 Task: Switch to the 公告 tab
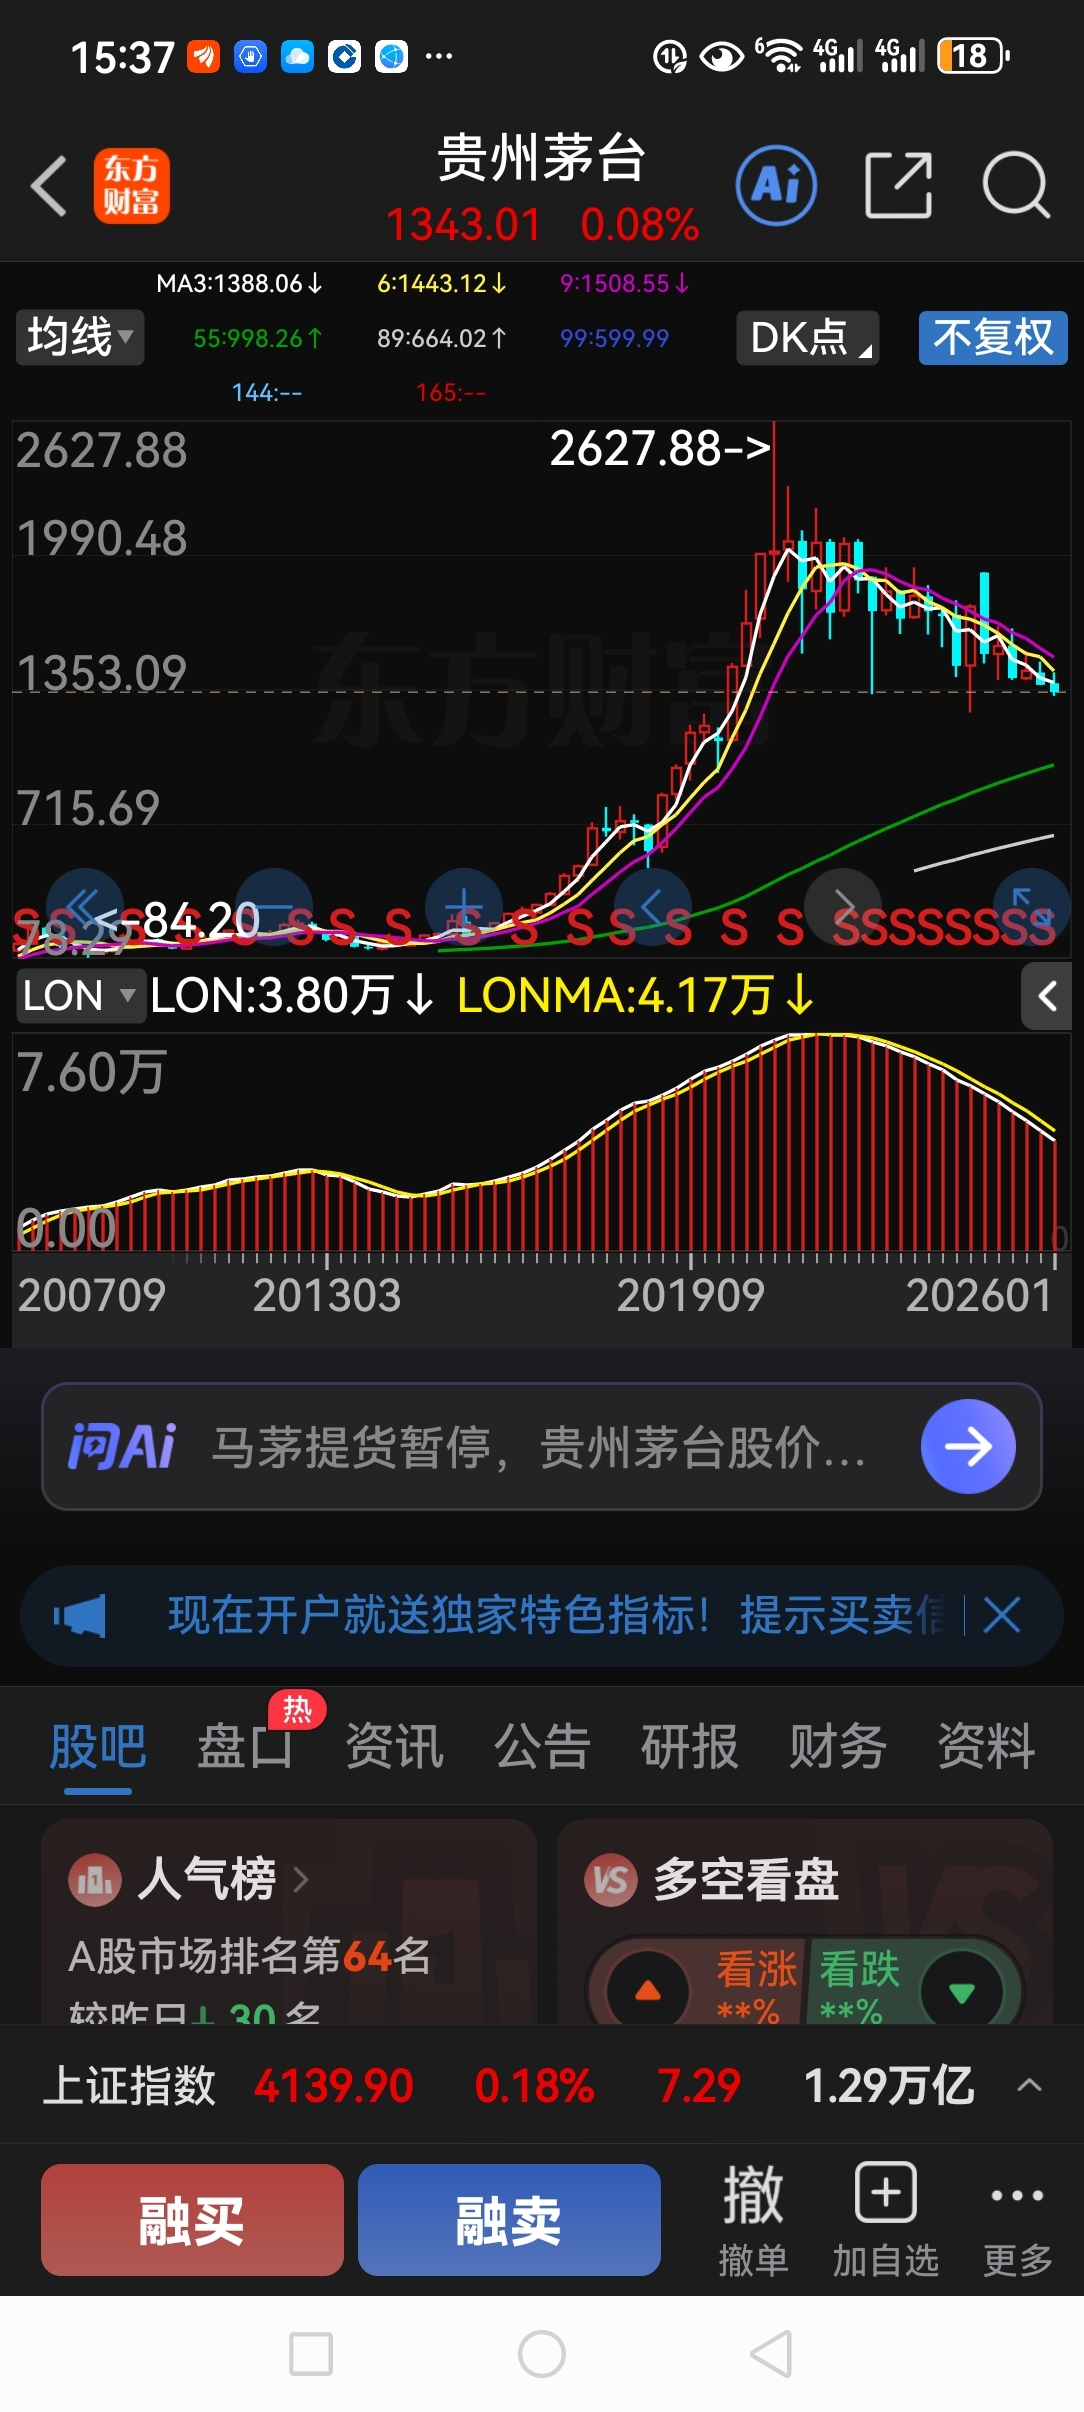pyautogui.click(x=542, y=1747)
